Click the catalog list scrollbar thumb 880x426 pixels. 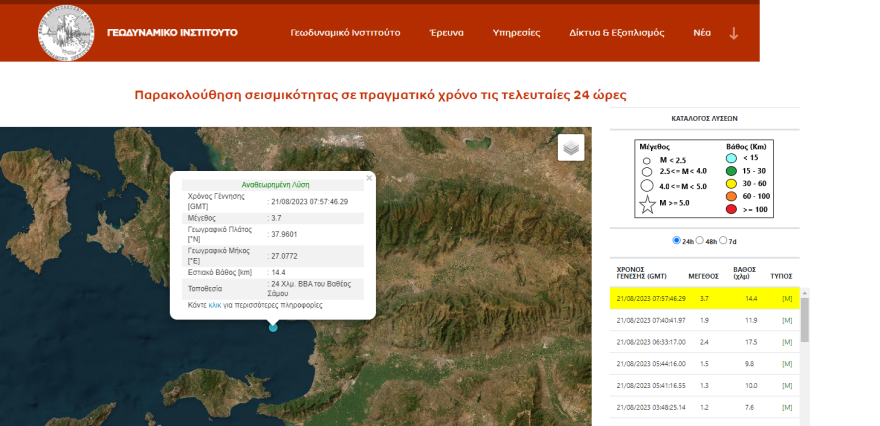[805, 320]
